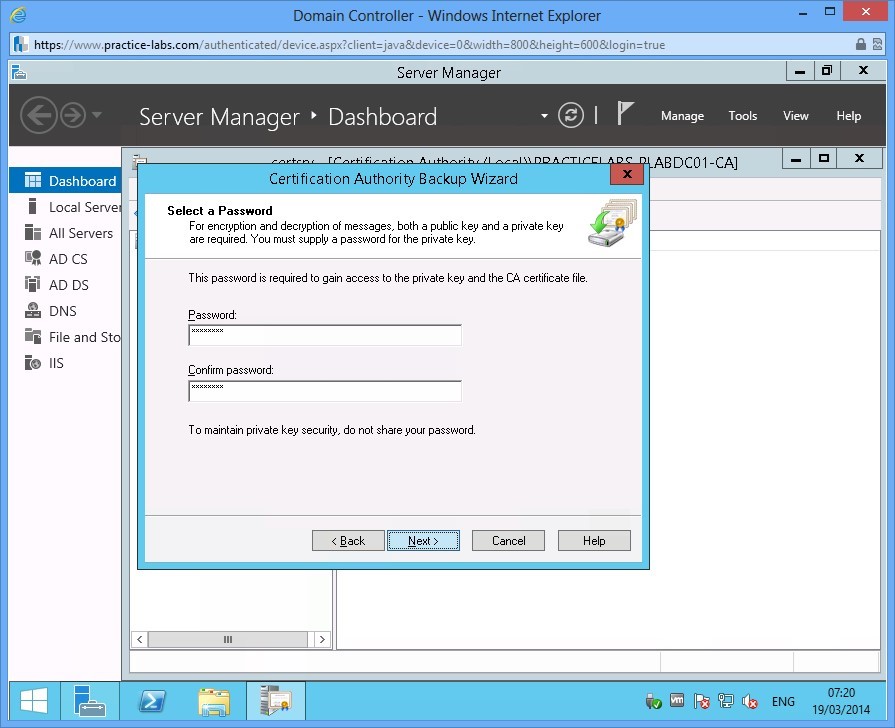The image size is (895, 728).
Task: Cancel the Certification Authority Backup Wizard
Action: (508, 541)
